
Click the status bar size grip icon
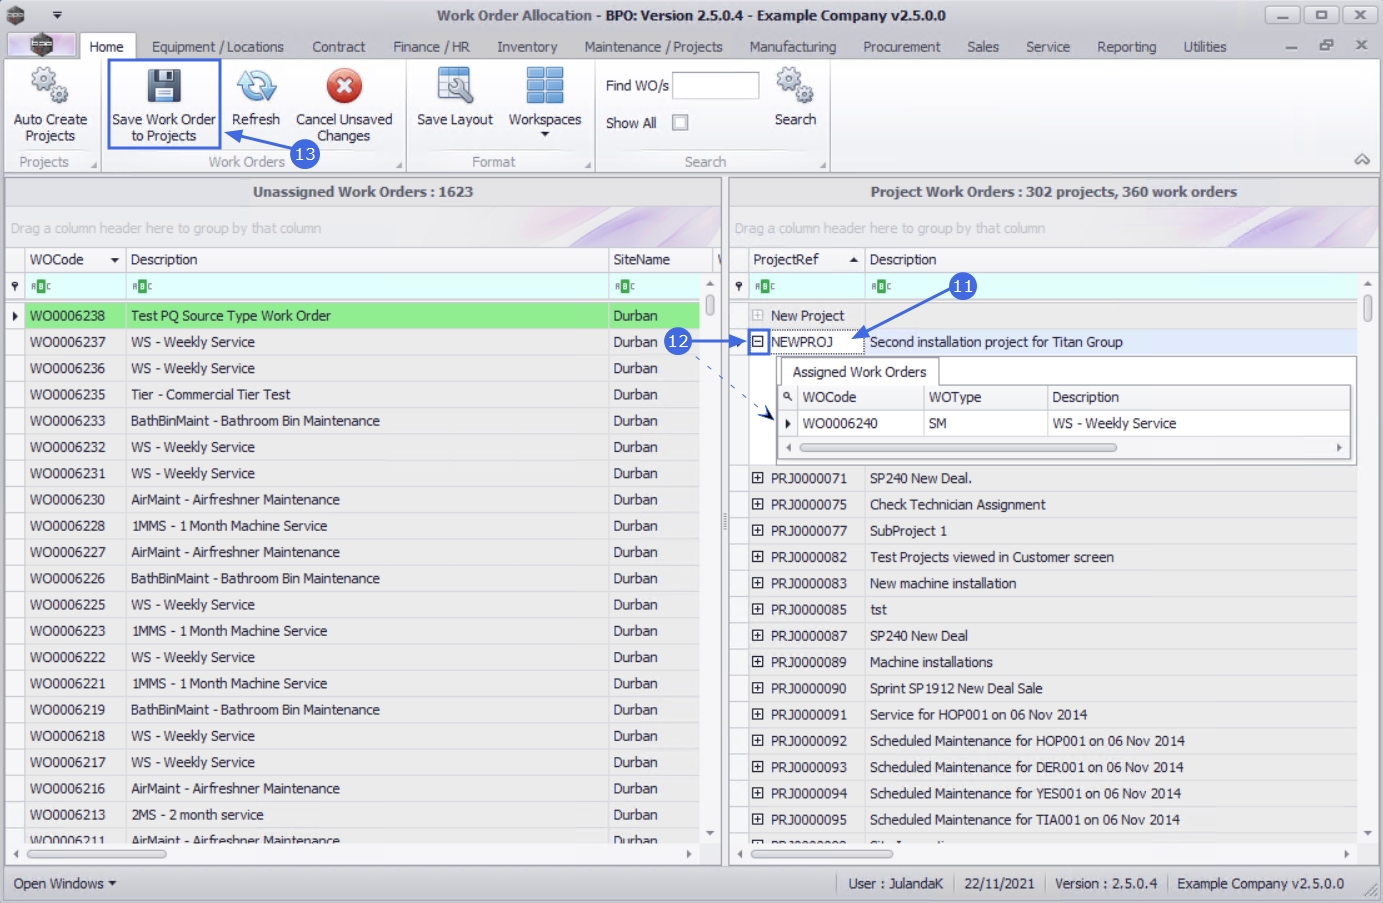[1371, 890]
